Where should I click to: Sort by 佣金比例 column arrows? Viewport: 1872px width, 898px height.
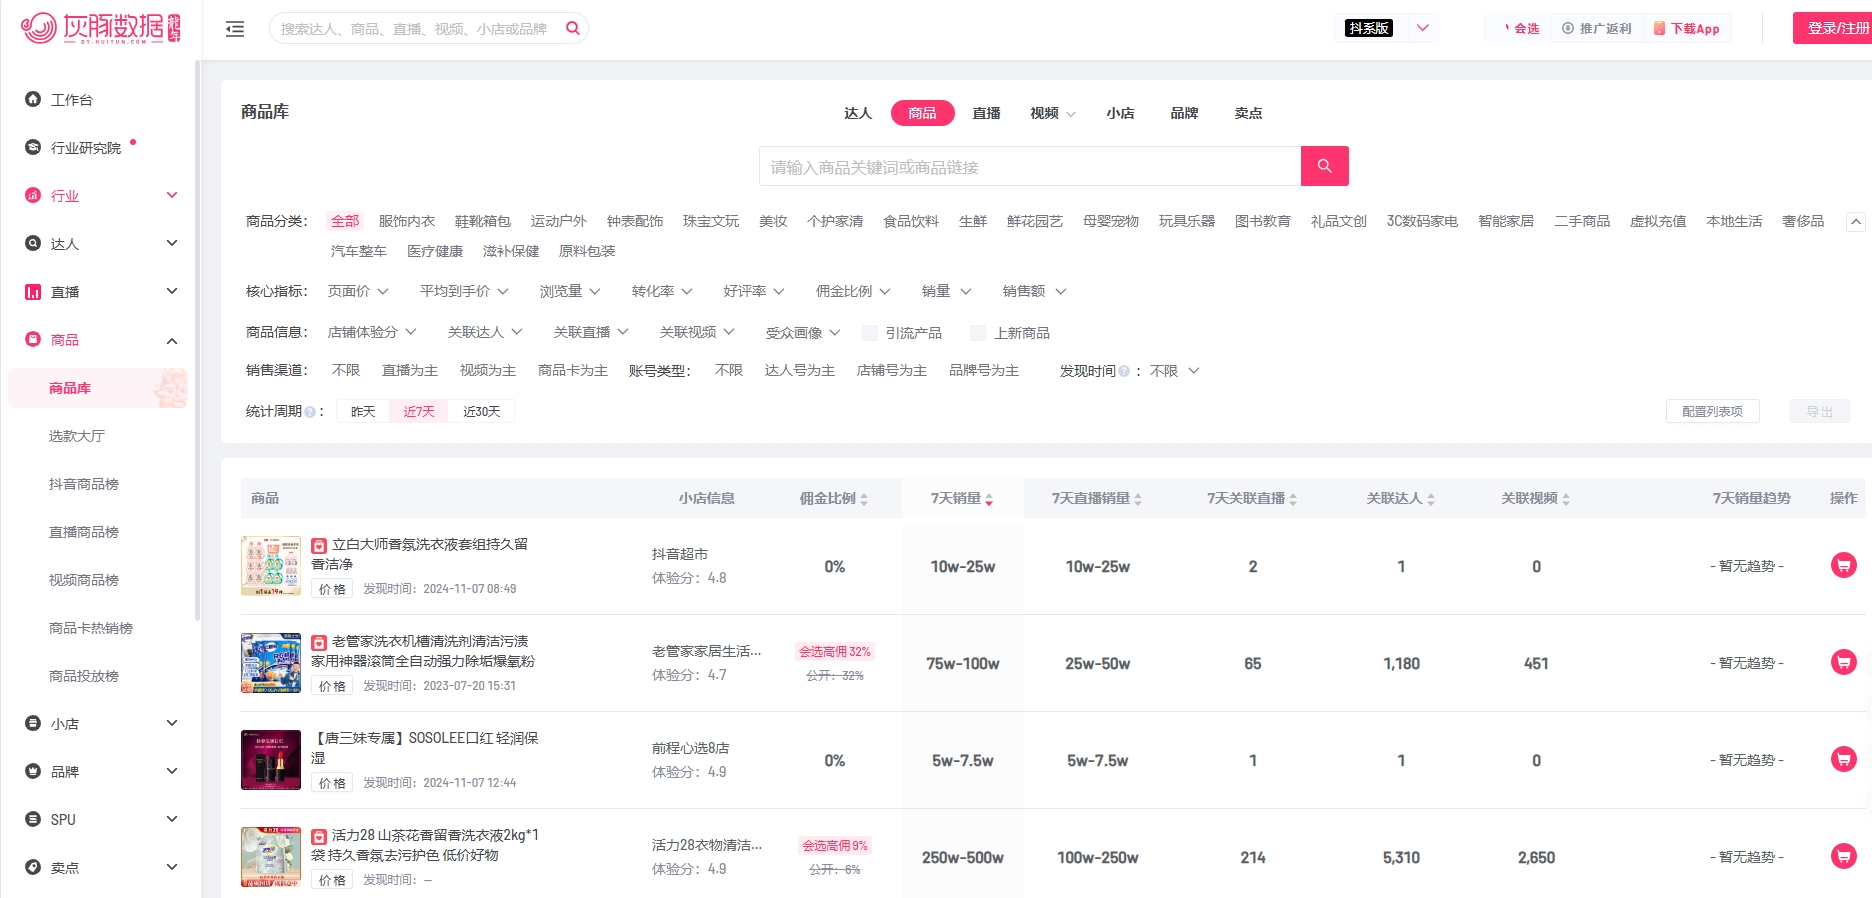(x=864, y=499)
